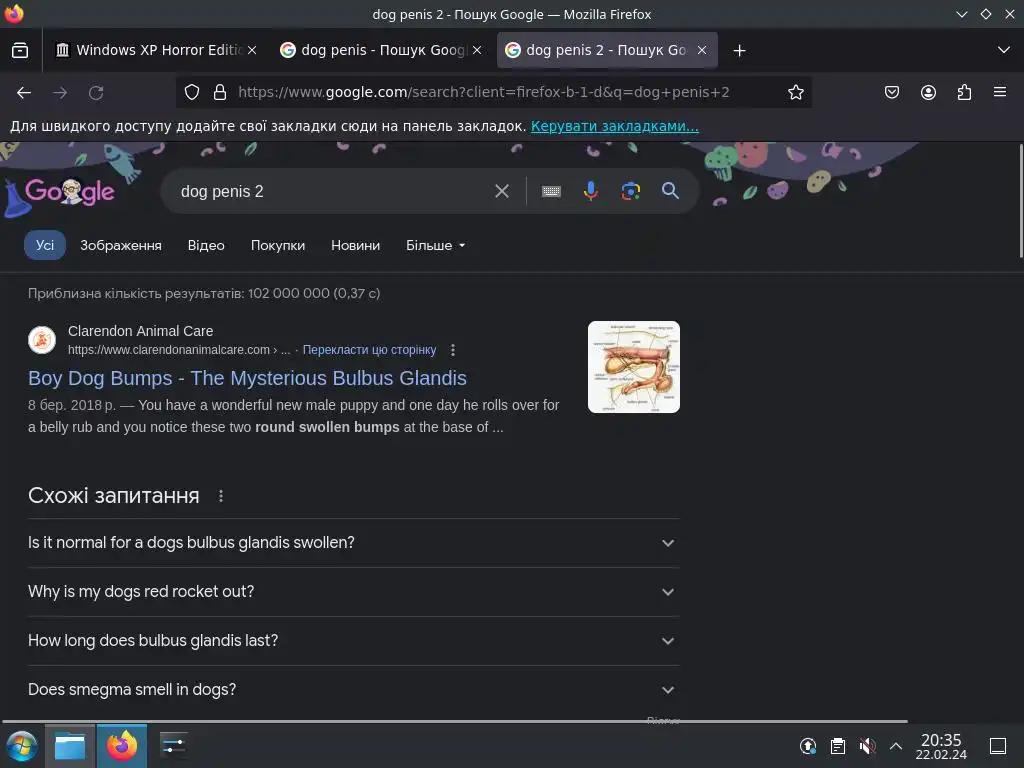
Task: Unmute the volume tray icon
Action: (x=867, y=746)
